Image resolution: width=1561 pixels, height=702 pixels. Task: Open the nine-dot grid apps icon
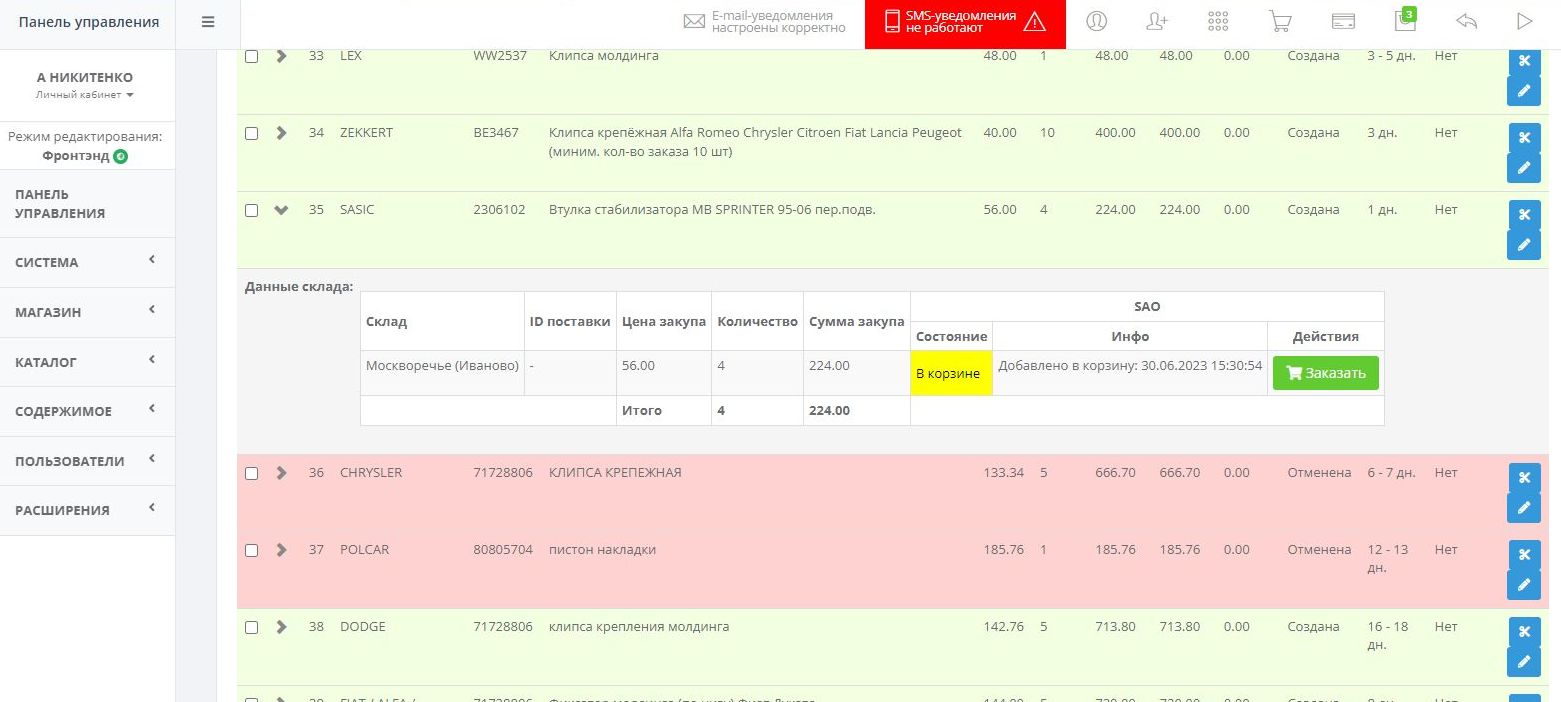tap(1218, 22)
